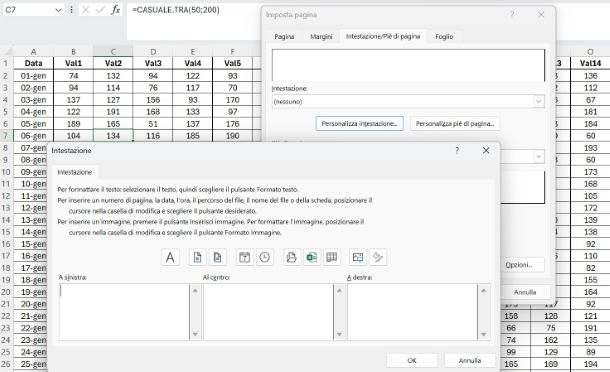The width and height of the screenshot is (610, 372).
Task: Switch to the Margini tab
Action: click(x=321, y=37)
